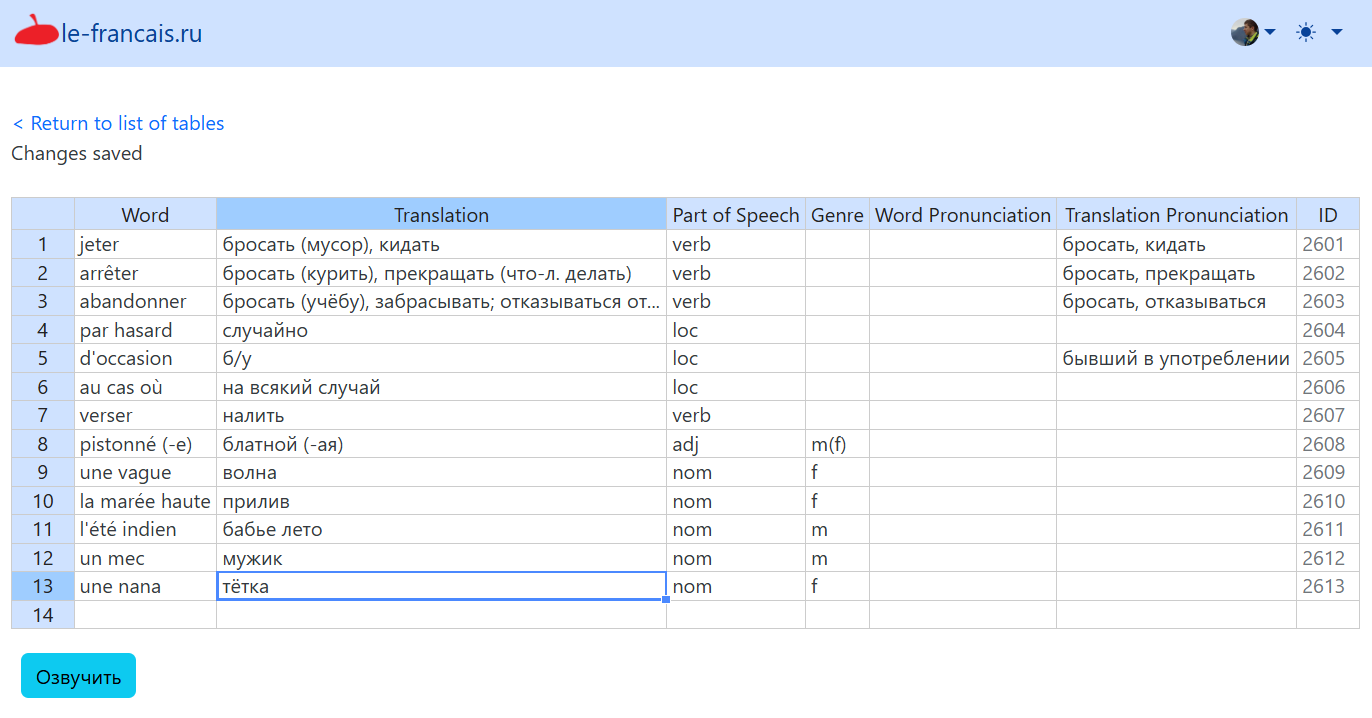Select row header number 1
The width and height of the screenshot is (1372, 718).
[43, 245]
